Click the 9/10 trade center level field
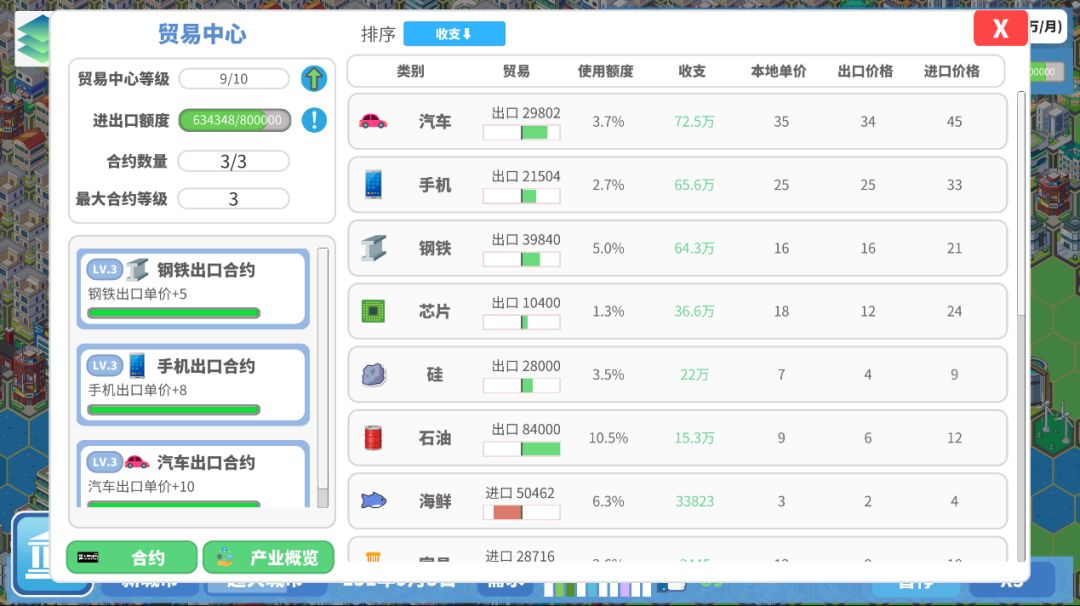Viewport: 1080px width, 606px height. pos(233,79)
